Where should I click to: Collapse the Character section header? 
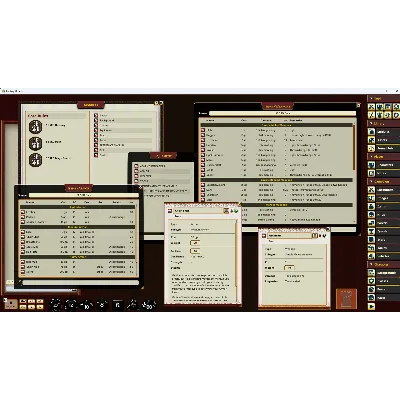[x=383, y=264]
